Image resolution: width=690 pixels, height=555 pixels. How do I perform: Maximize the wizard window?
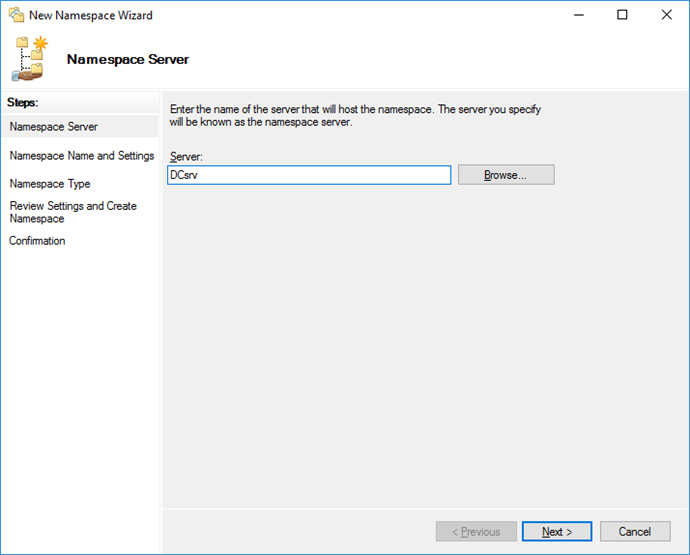[622, 15]
